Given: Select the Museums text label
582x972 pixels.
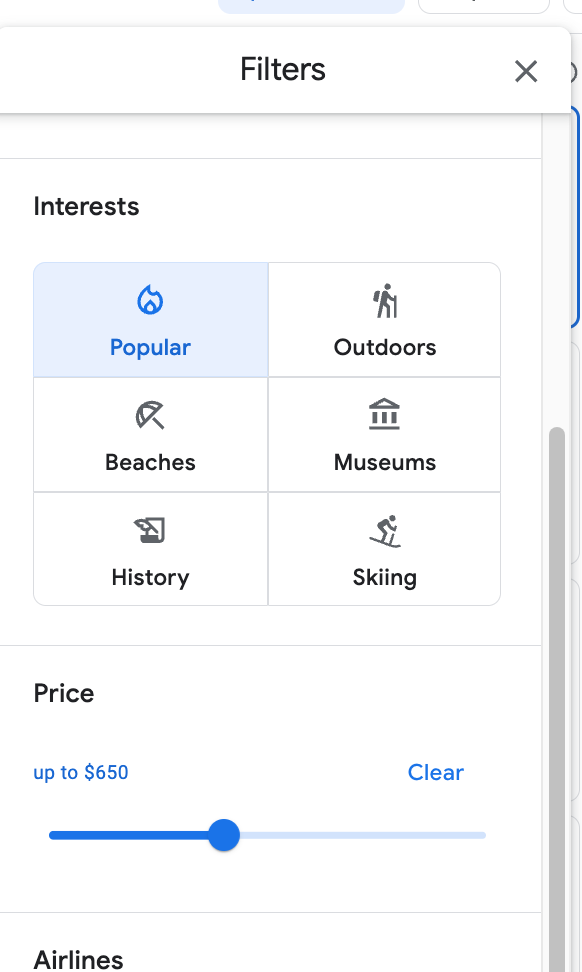Looking at the screenshot, I should (x=385, y=462).
